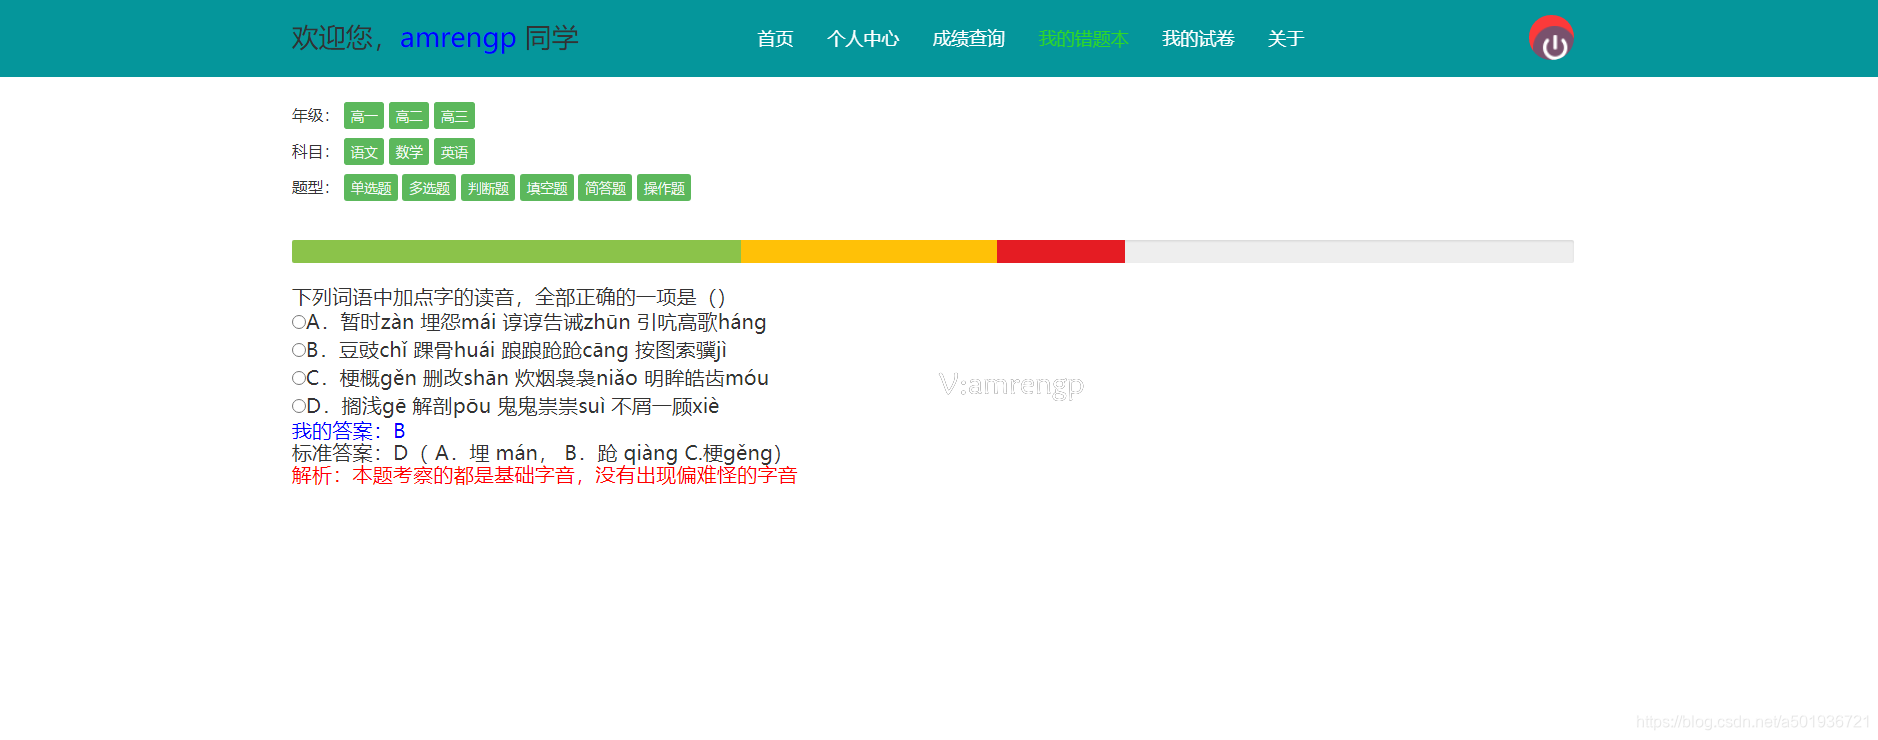The image size is (1878, 740).
Task: Click the red power logout icon
Action: pos(1551,38)
